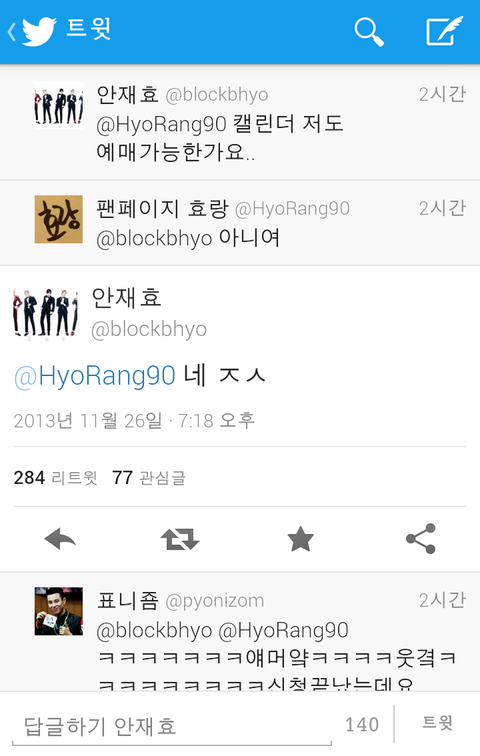
Task: Click the reply arrow icon
Action: 60,539
